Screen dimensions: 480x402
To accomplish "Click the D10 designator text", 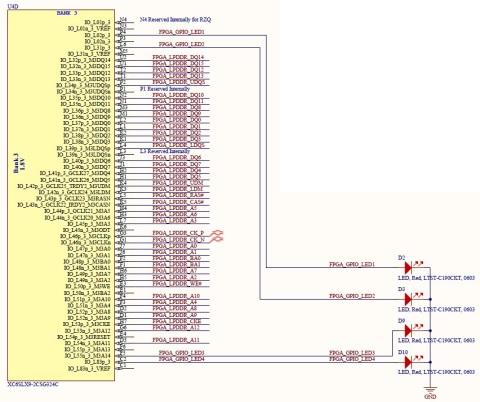I will pos(403,352).
